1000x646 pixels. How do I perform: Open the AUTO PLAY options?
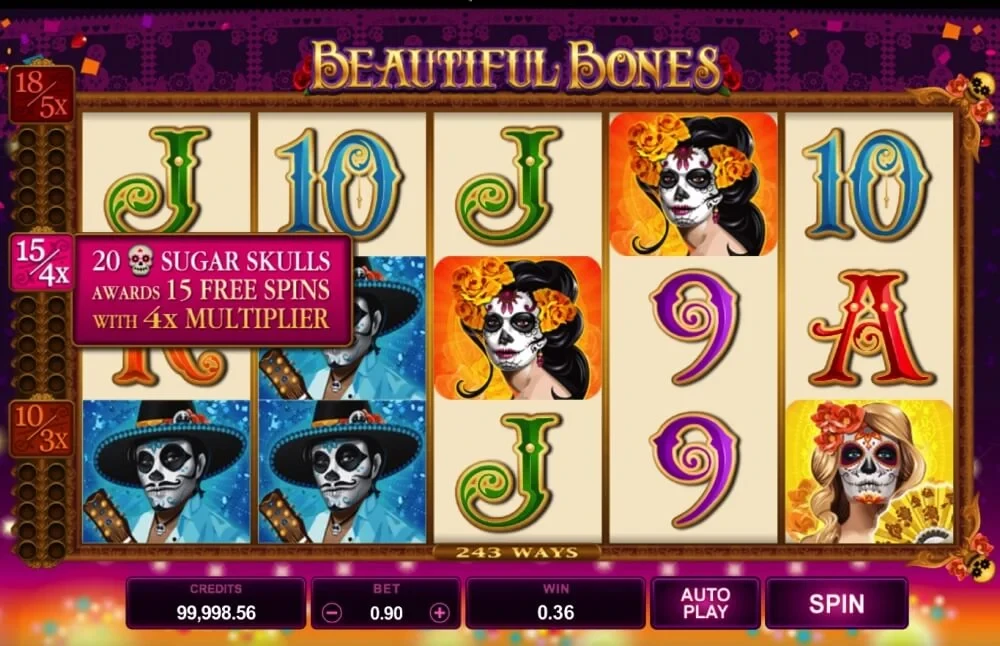pyautogui.click(x=705, y=603)
